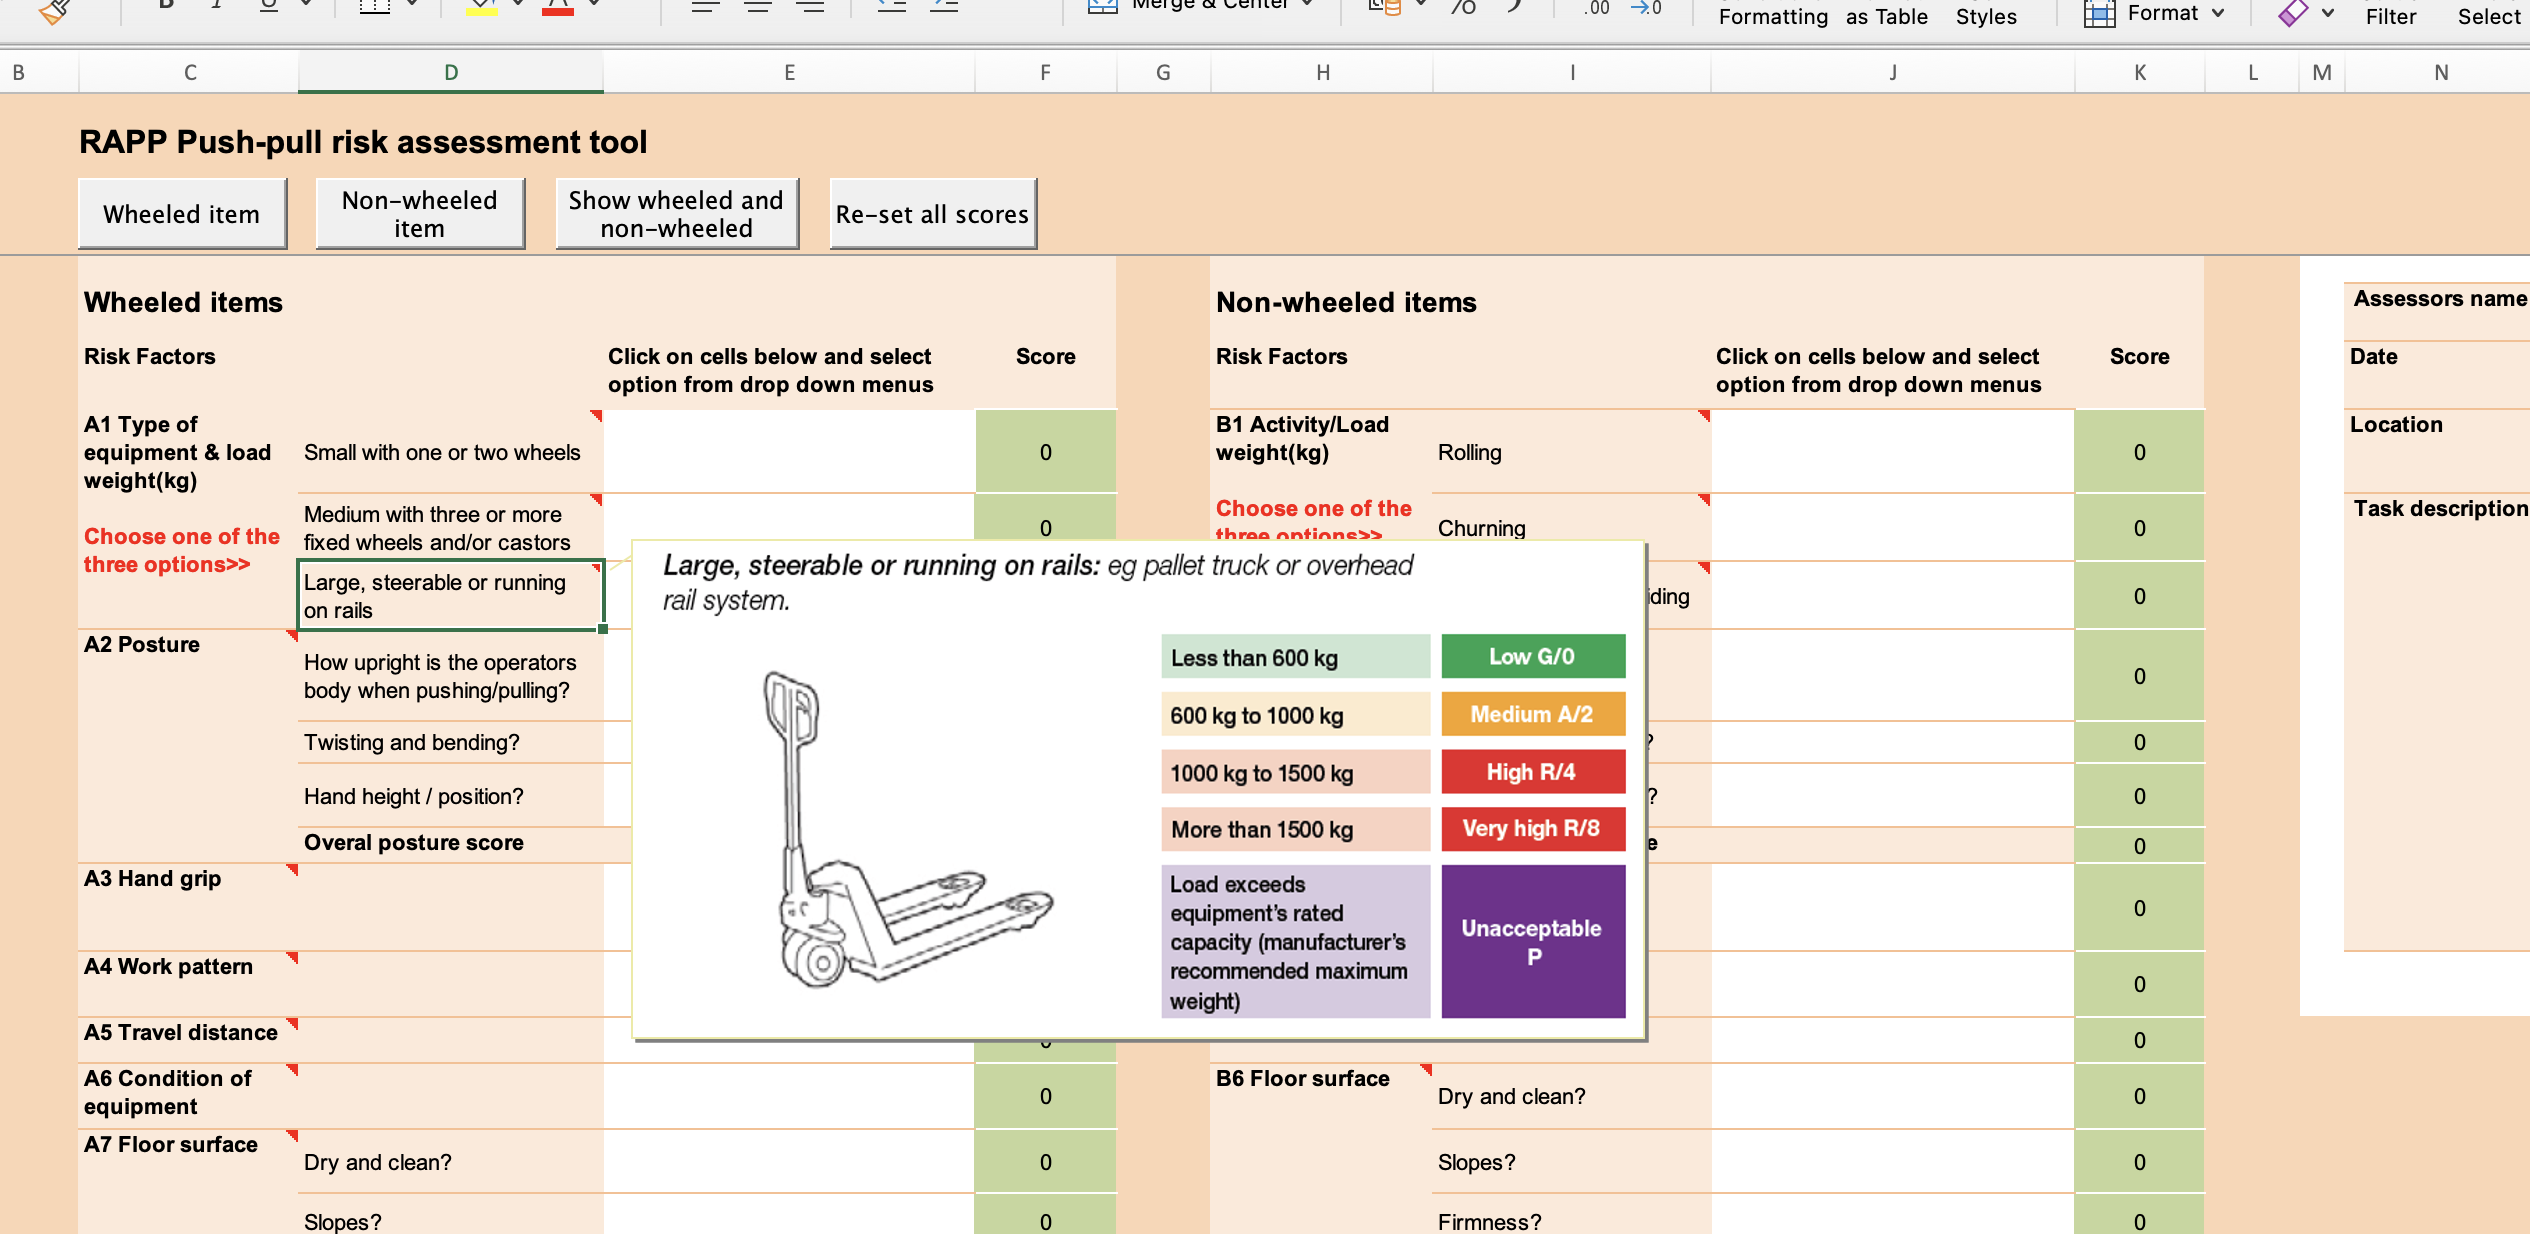Align text right using toolbar icon
2530x1234 pixels.
pos(810,6)
